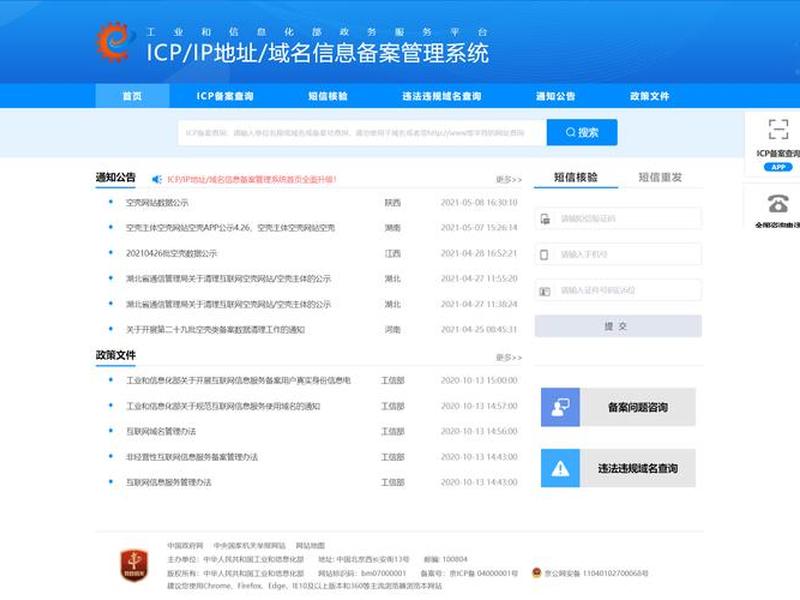
Task: Go to 短信核验 in the navigation bar
Action: pyautogui.click(x=328, y=95)
